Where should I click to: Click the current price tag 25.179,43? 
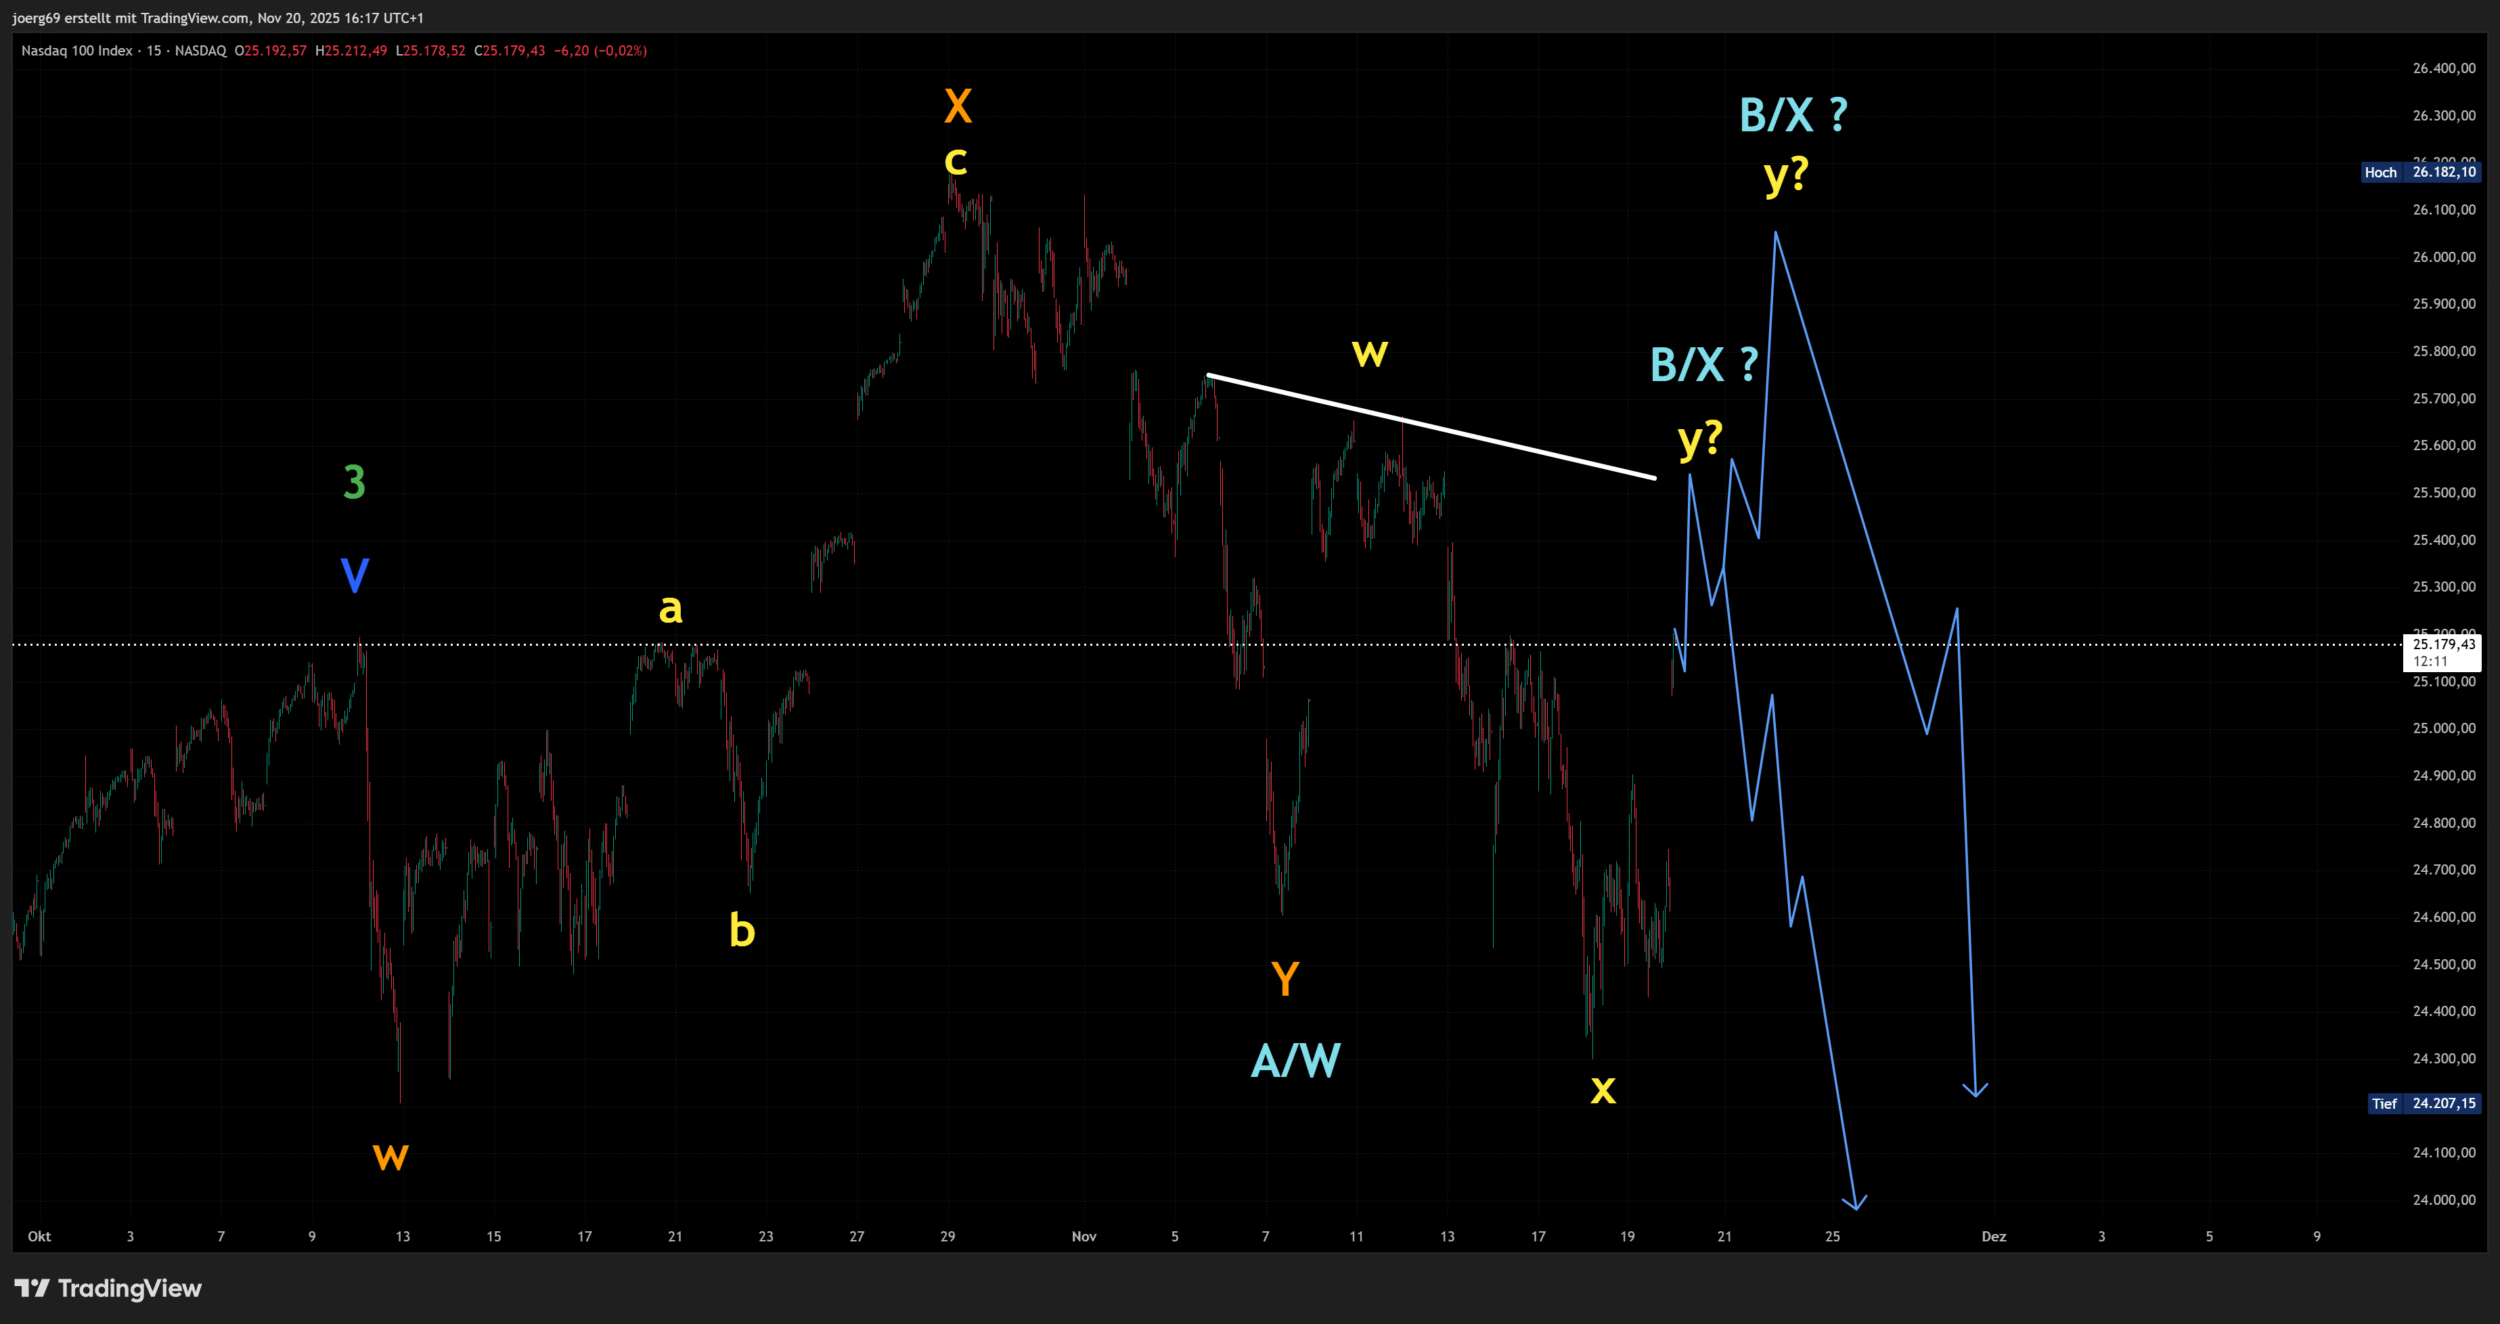[2443, 645]
